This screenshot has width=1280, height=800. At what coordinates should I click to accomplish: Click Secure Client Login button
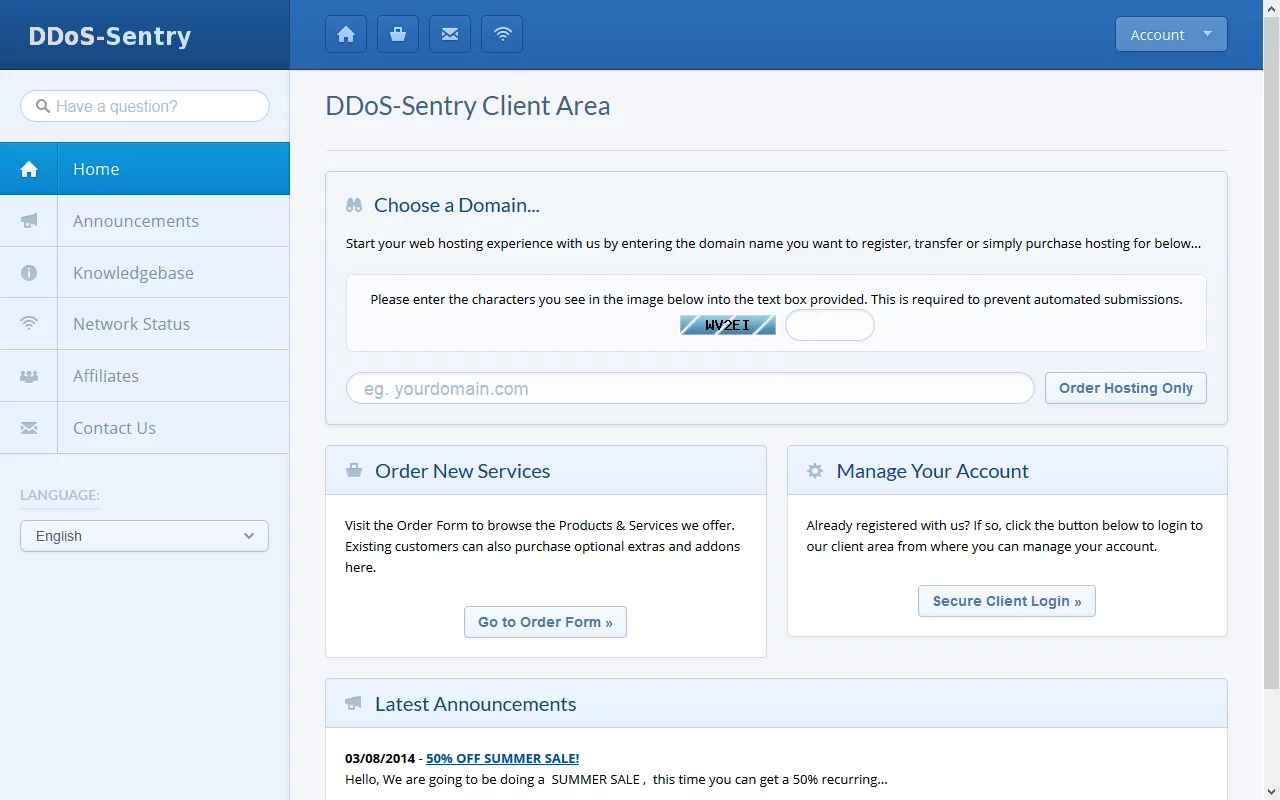tap(1007, 601)
